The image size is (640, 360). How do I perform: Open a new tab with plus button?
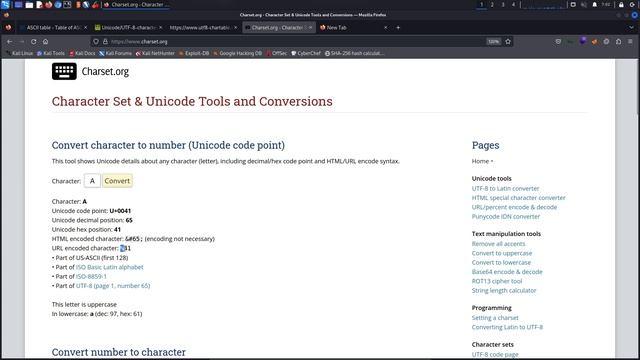398,28
